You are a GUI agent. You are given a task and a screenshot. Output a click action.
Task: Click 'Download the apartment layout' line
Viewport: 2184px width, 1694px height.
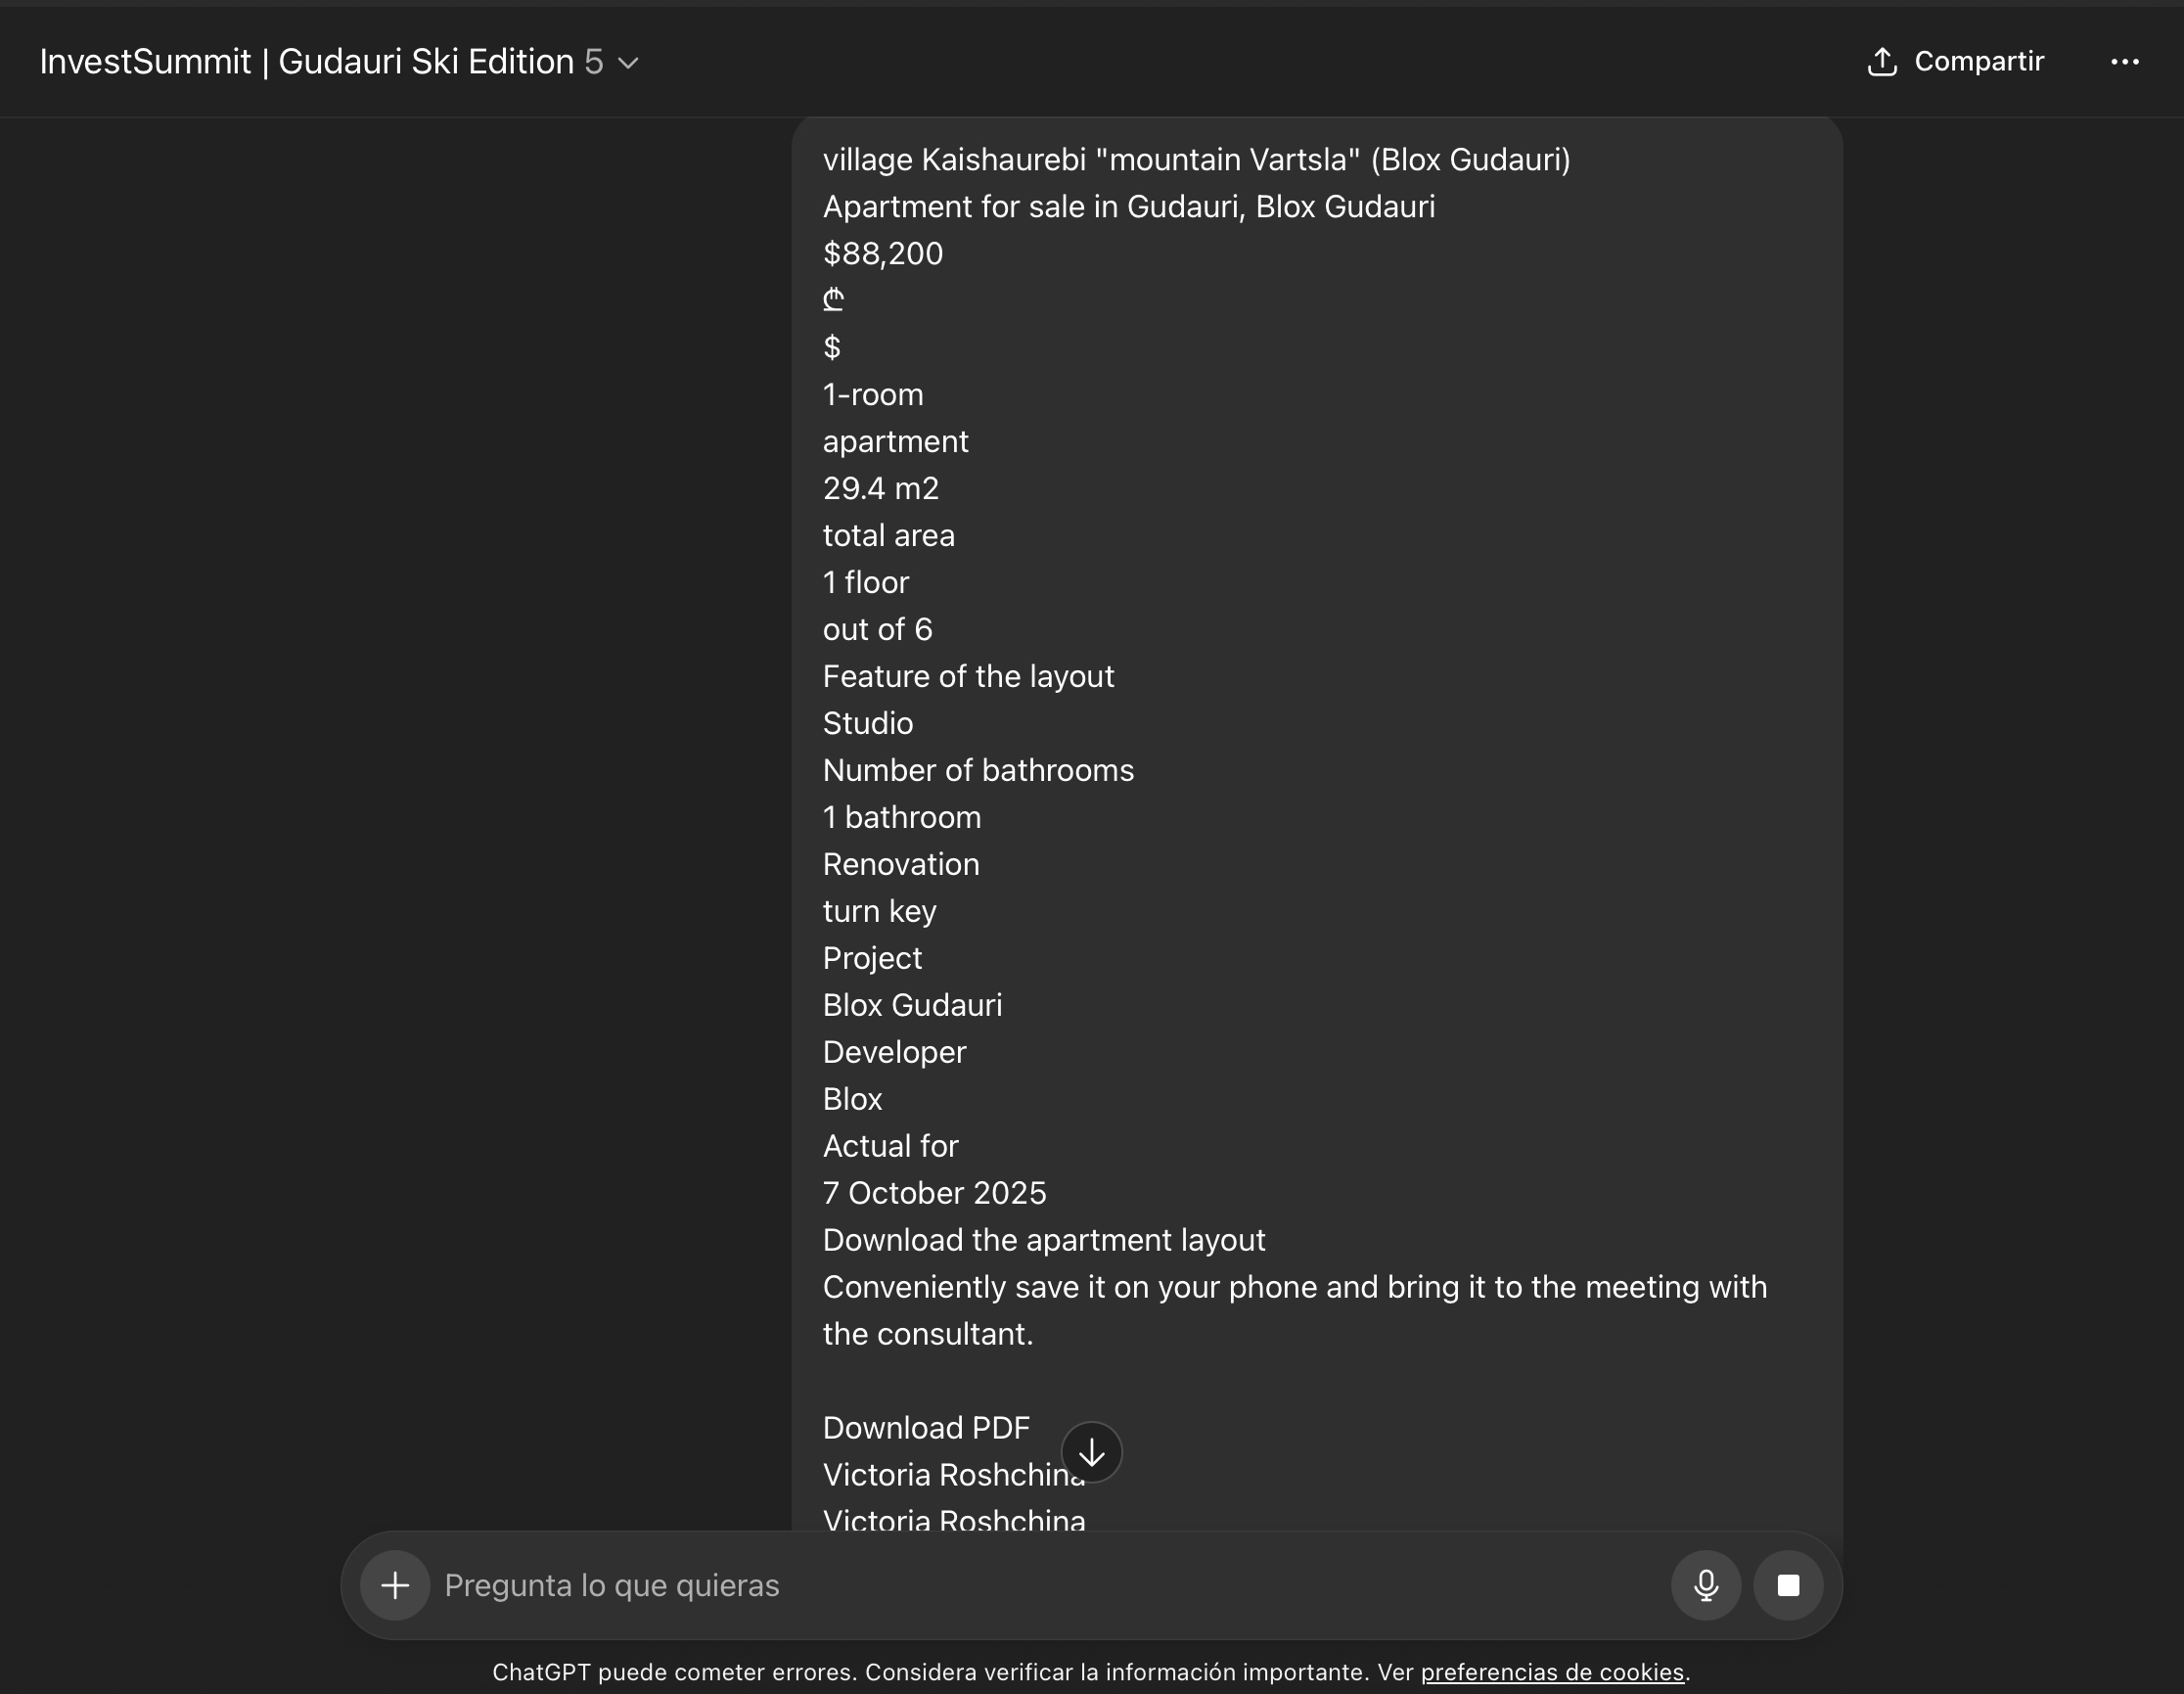tap(1043, 1240)
